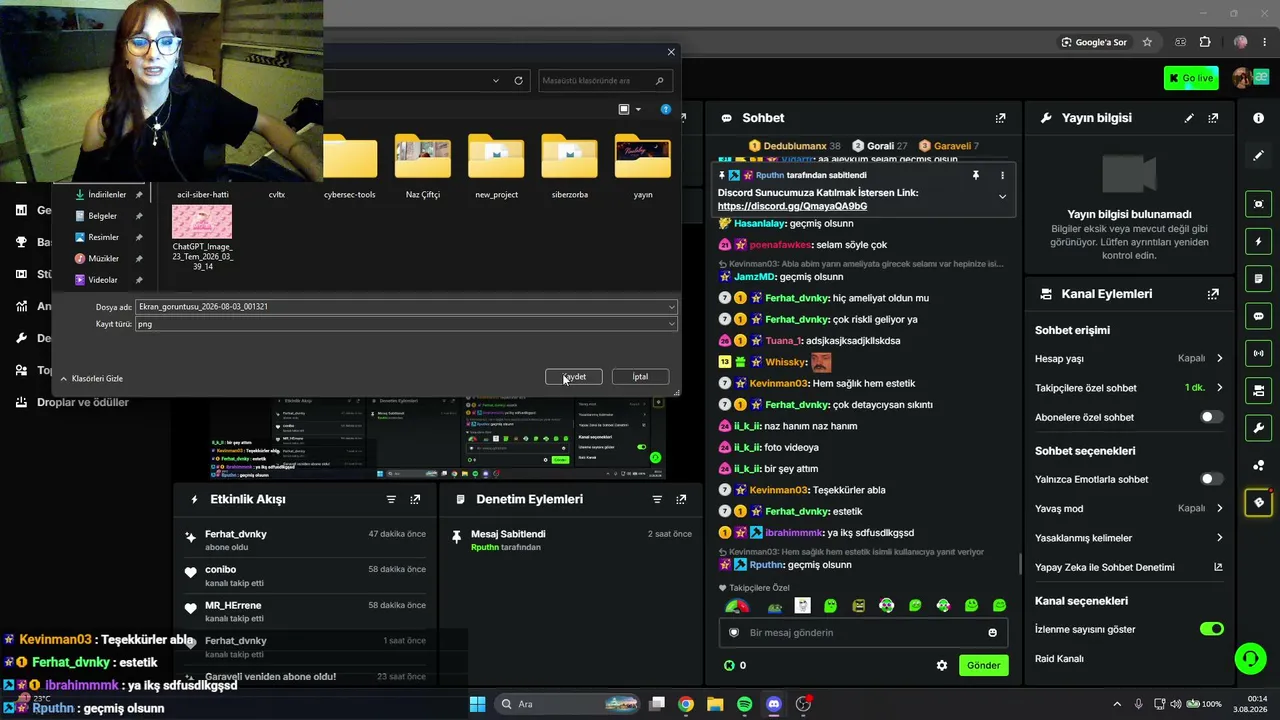Viewport: 1280px width, 720px height.
Task: Open the emoji picker in the message box
Action: (992, 632)
